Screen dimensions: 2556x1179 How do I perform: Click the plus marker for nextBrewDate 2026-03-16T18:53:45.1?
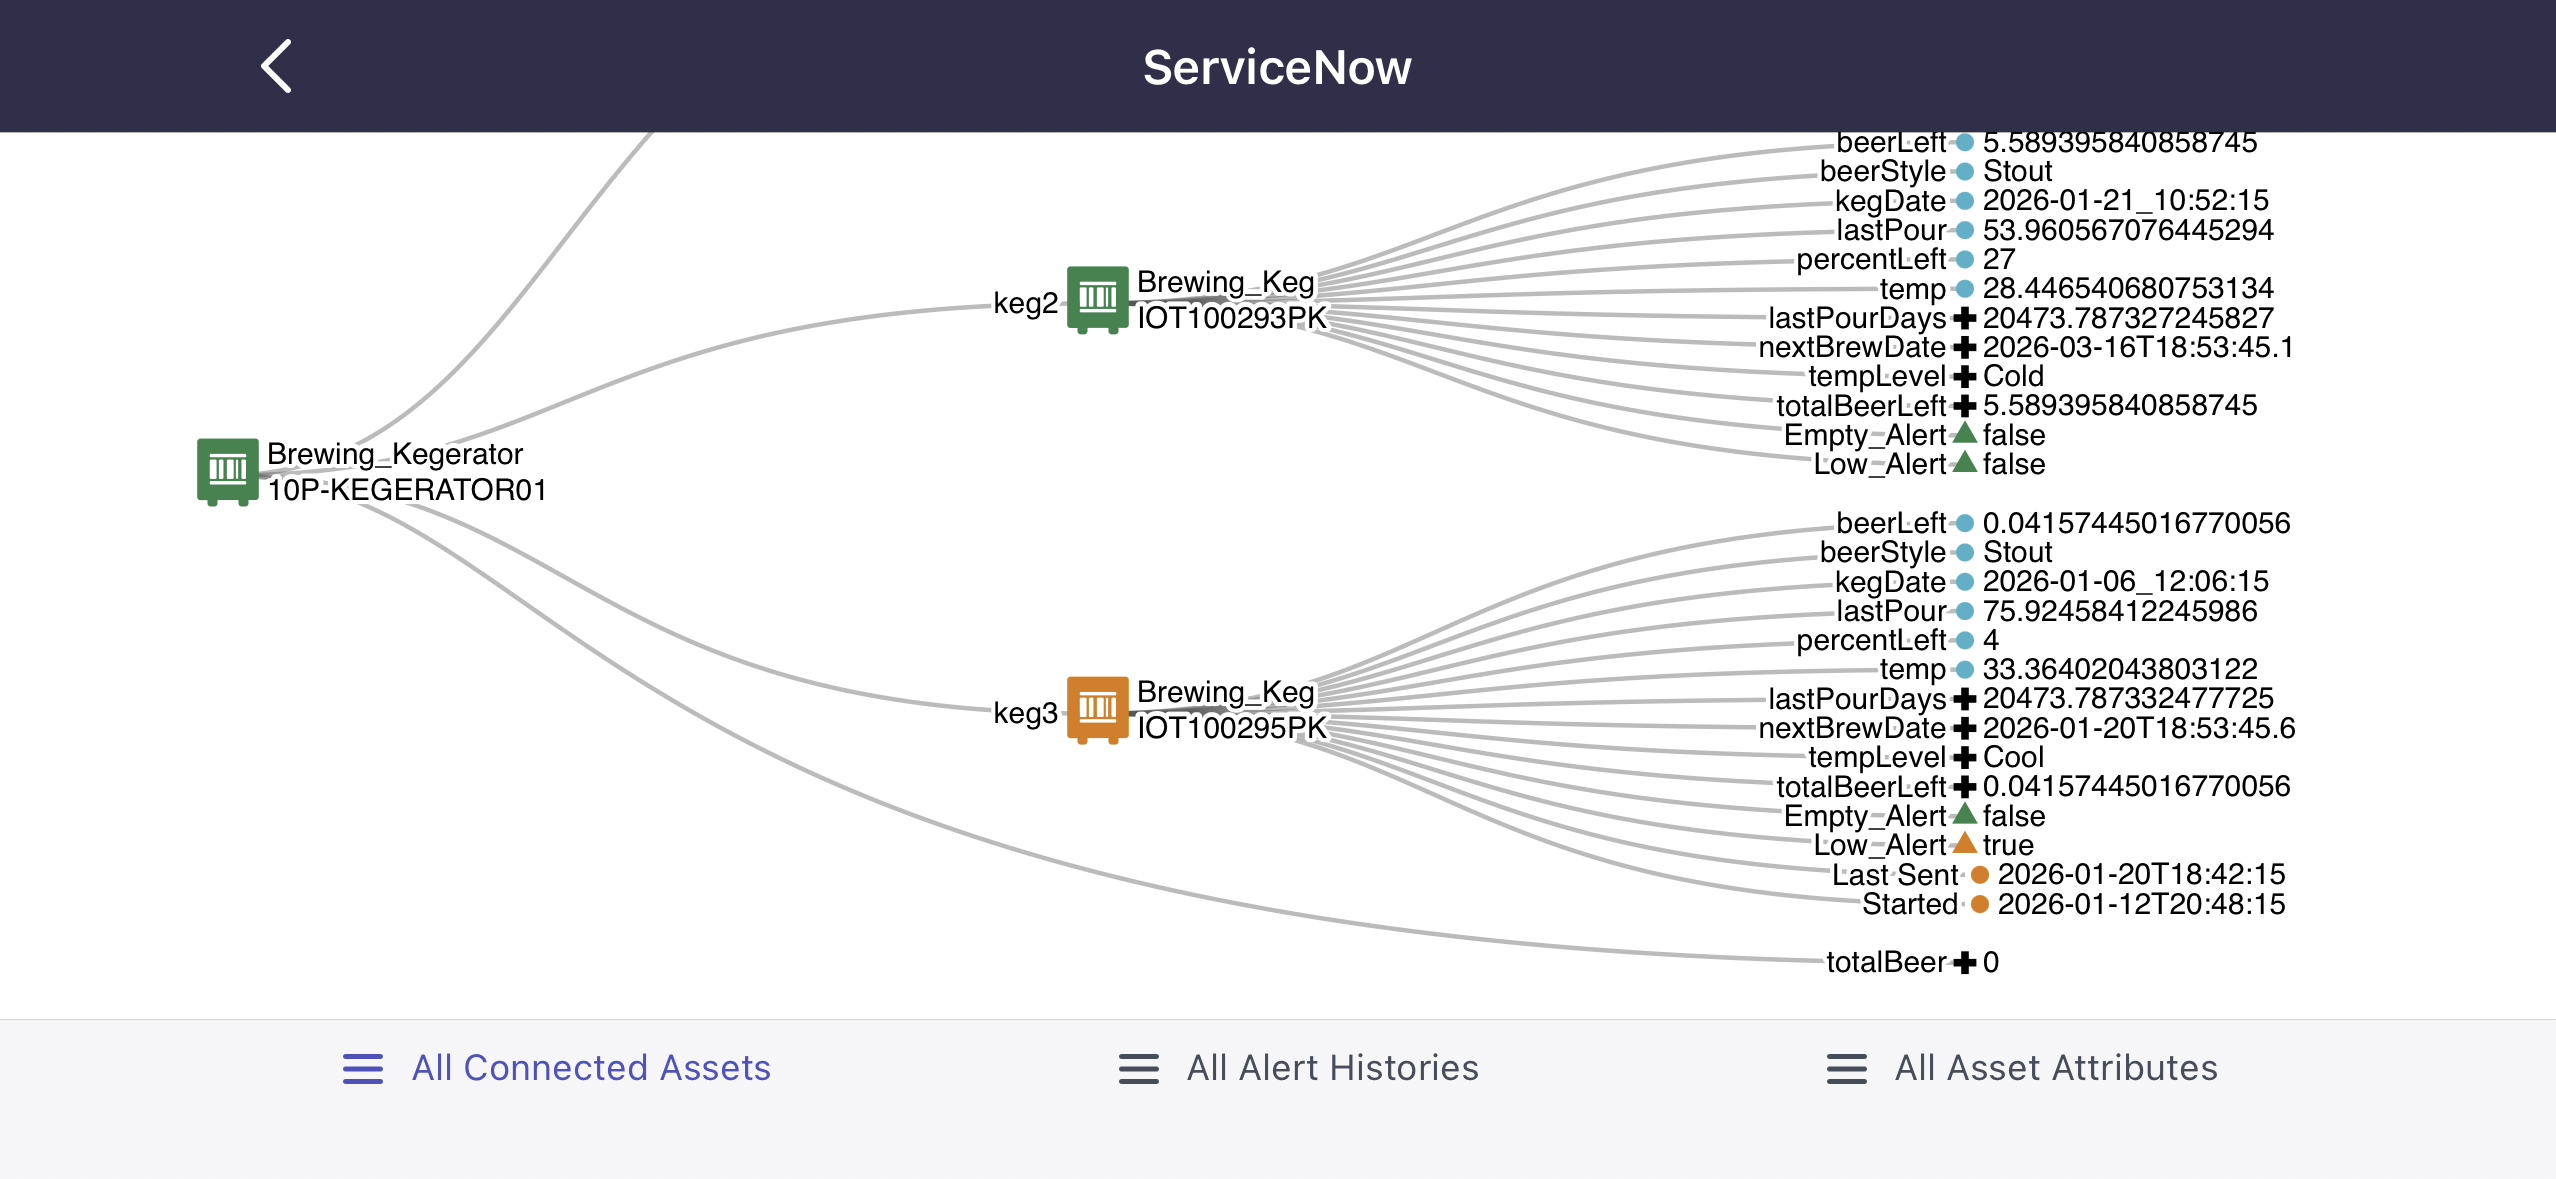pos(1965,347)
